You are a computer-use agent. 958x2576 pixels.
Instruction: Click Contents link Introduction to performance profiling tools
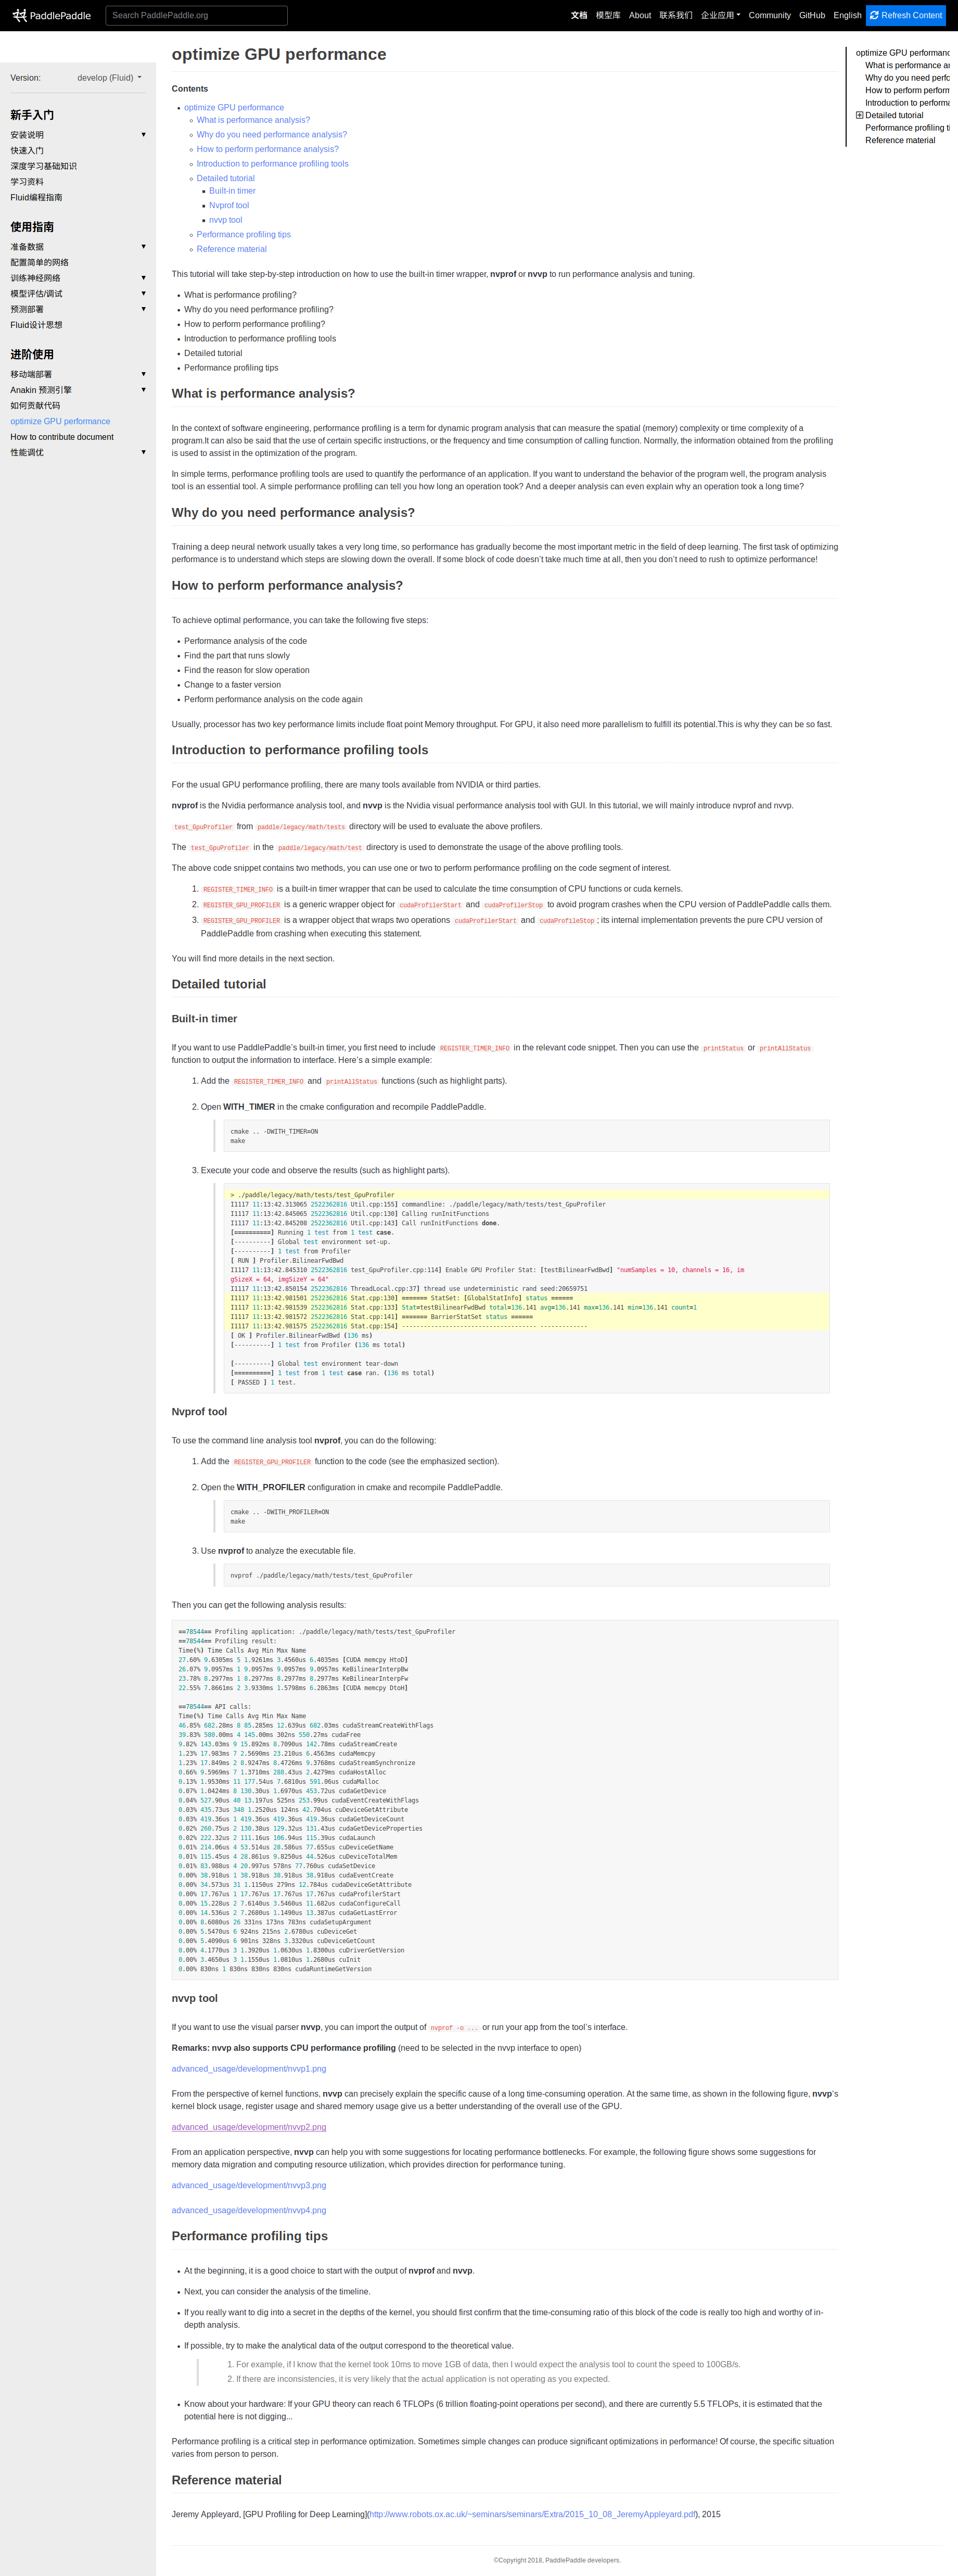[x=272, y=164]
